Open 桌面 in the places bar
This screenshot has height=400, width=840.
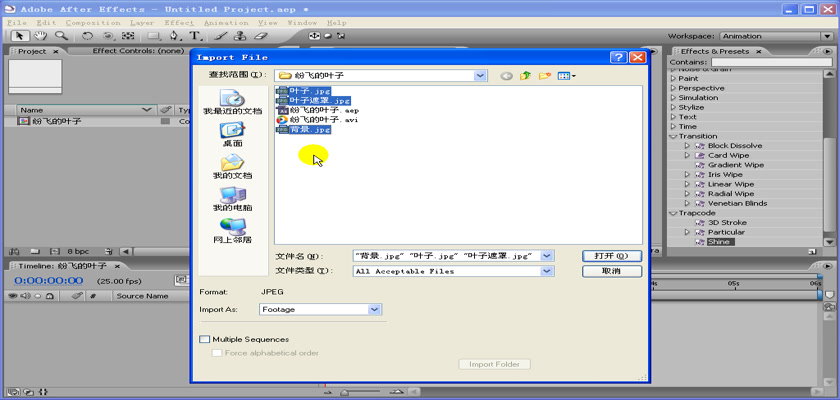coord(232,134)
